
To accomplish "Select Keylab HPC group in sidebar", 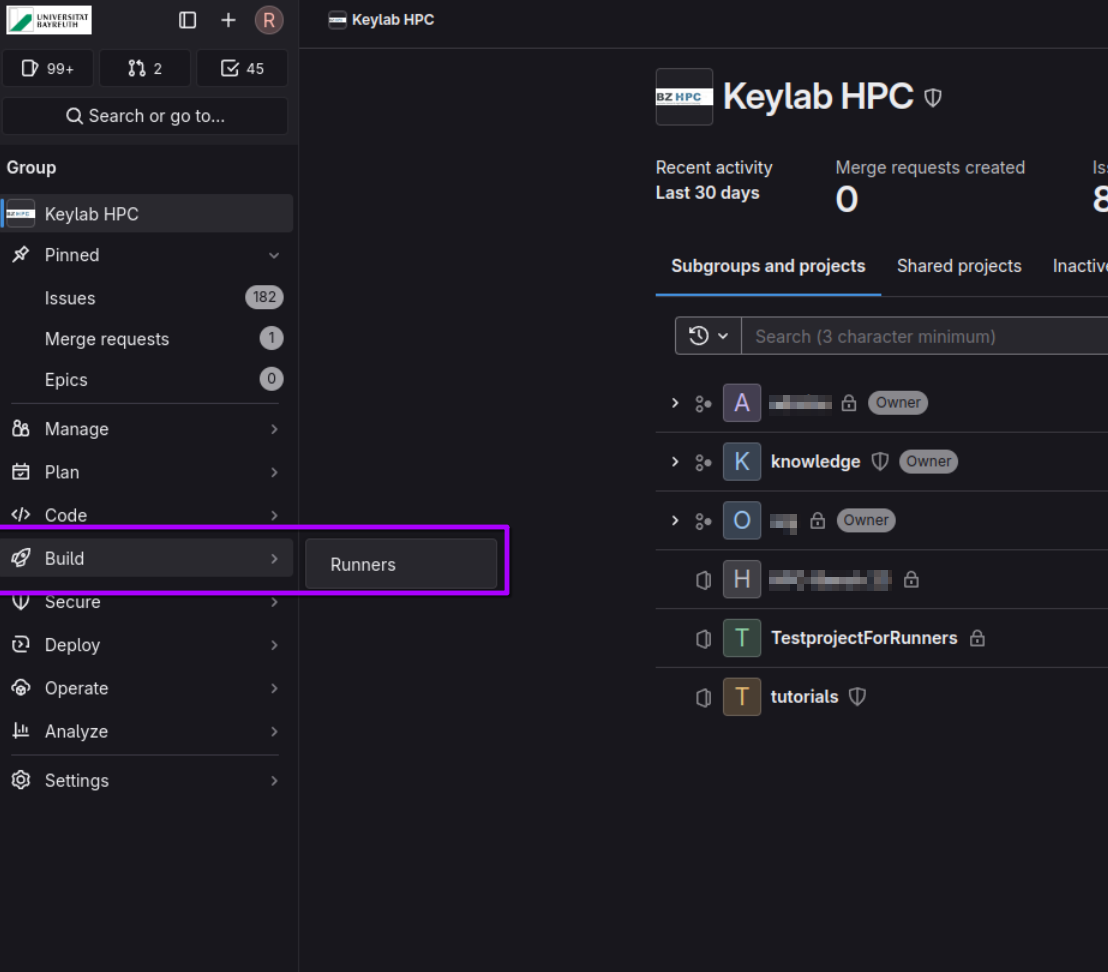I will tap(147, 213).
